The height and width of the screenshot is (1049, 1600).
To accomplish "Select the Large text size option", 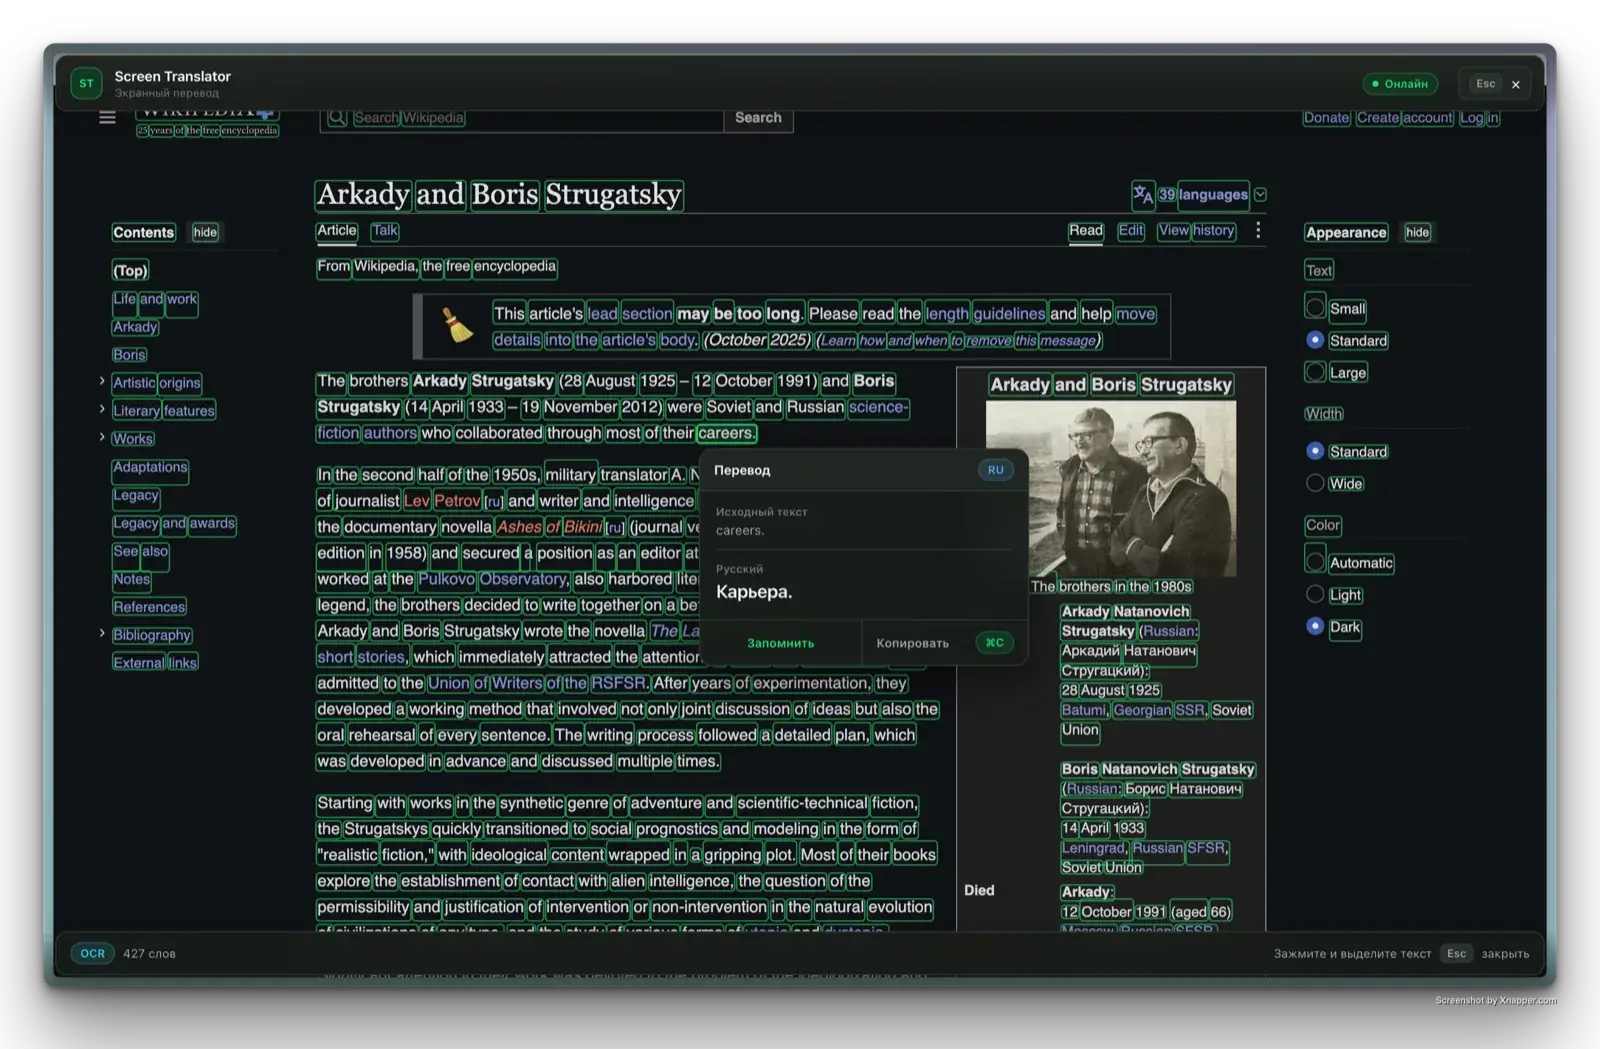I will pyautogui.click(x=1315, y=372).
